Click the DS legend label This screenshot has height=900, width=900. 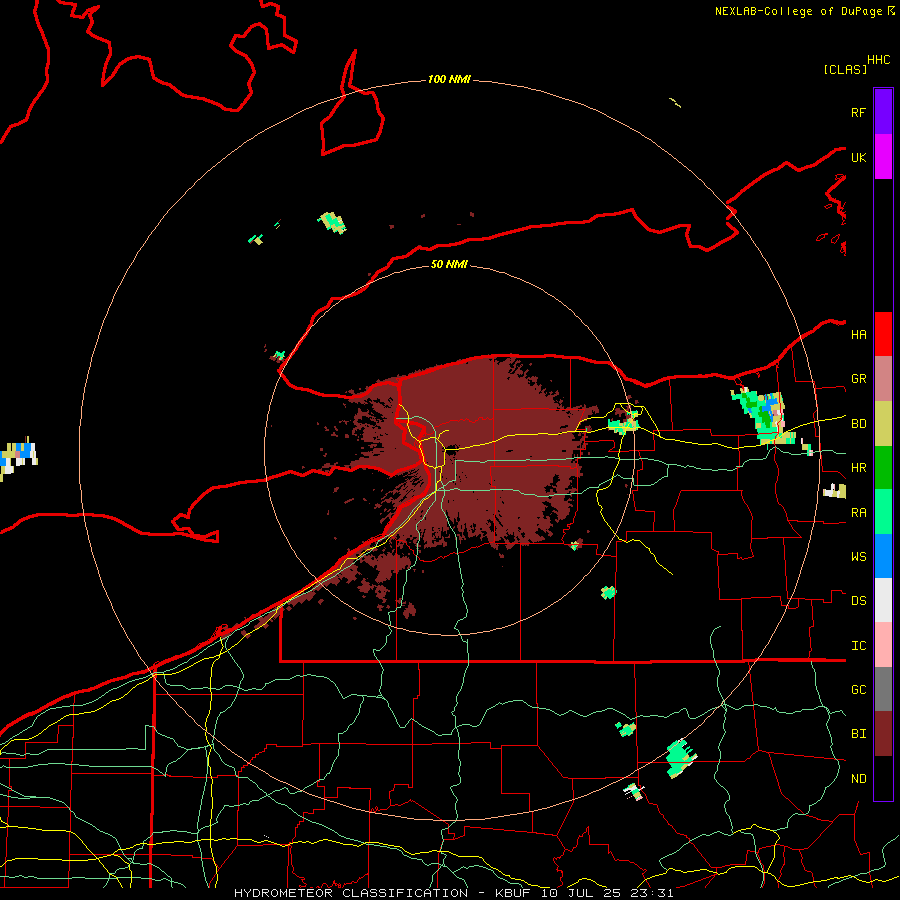point(858,600)
